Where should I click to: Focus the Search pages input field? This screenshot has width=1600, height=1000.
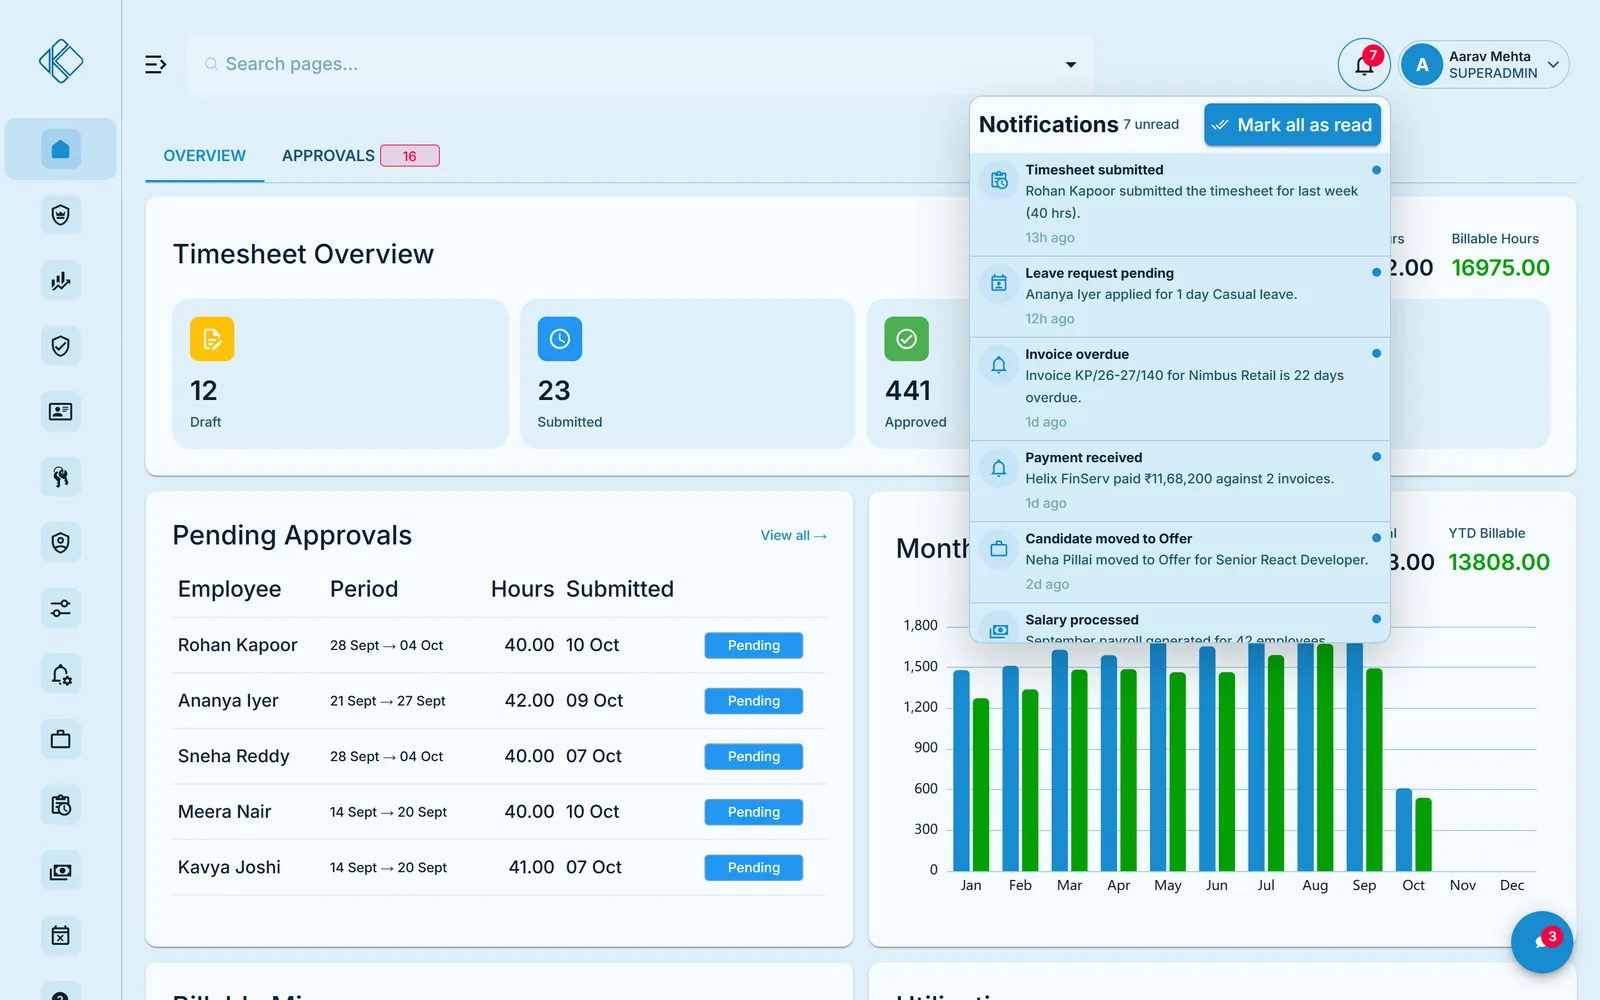tap(640, 65)
